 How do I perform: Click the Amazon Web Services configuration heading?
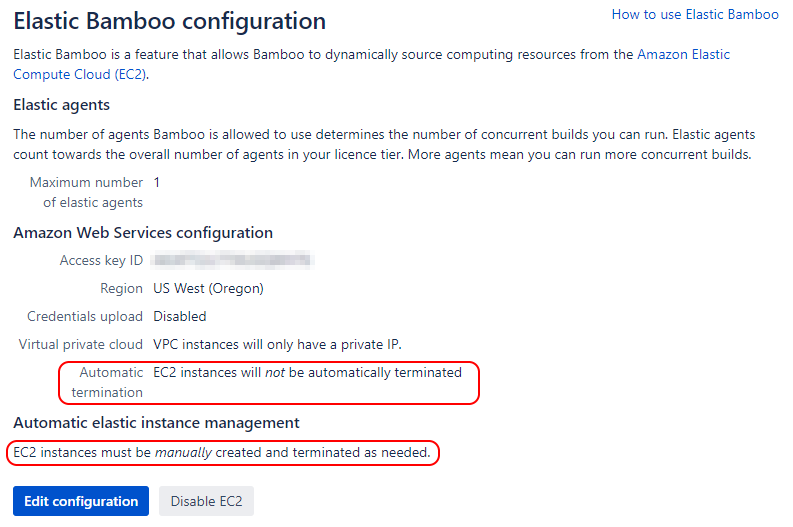click(x=143, y=233)
